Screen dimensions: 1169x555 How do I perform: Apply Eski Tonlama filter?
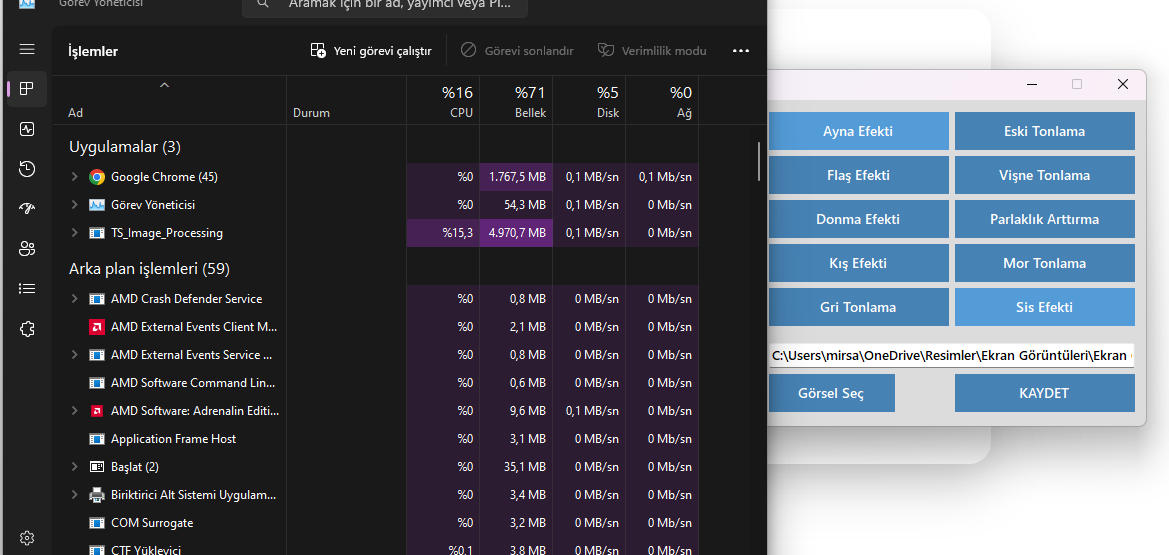1044,131
